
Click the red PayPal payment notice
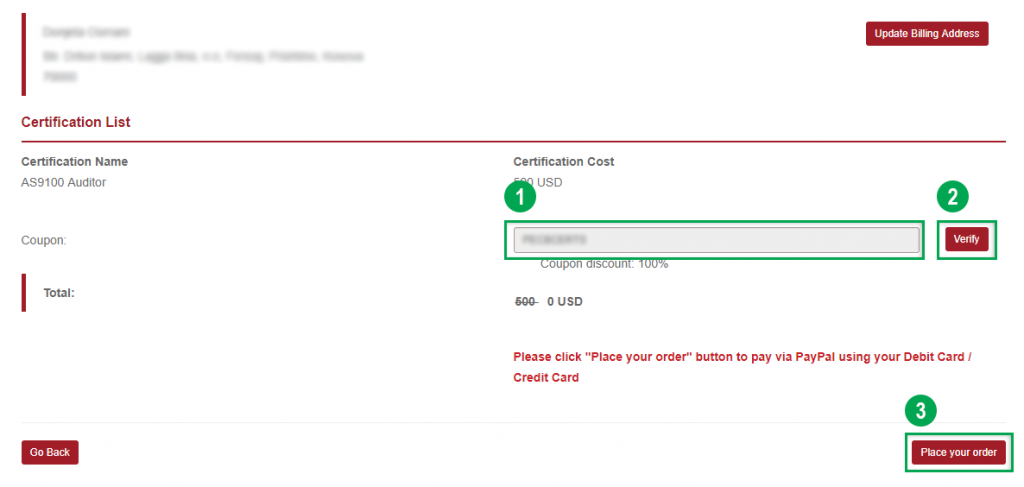click(742, 367)
